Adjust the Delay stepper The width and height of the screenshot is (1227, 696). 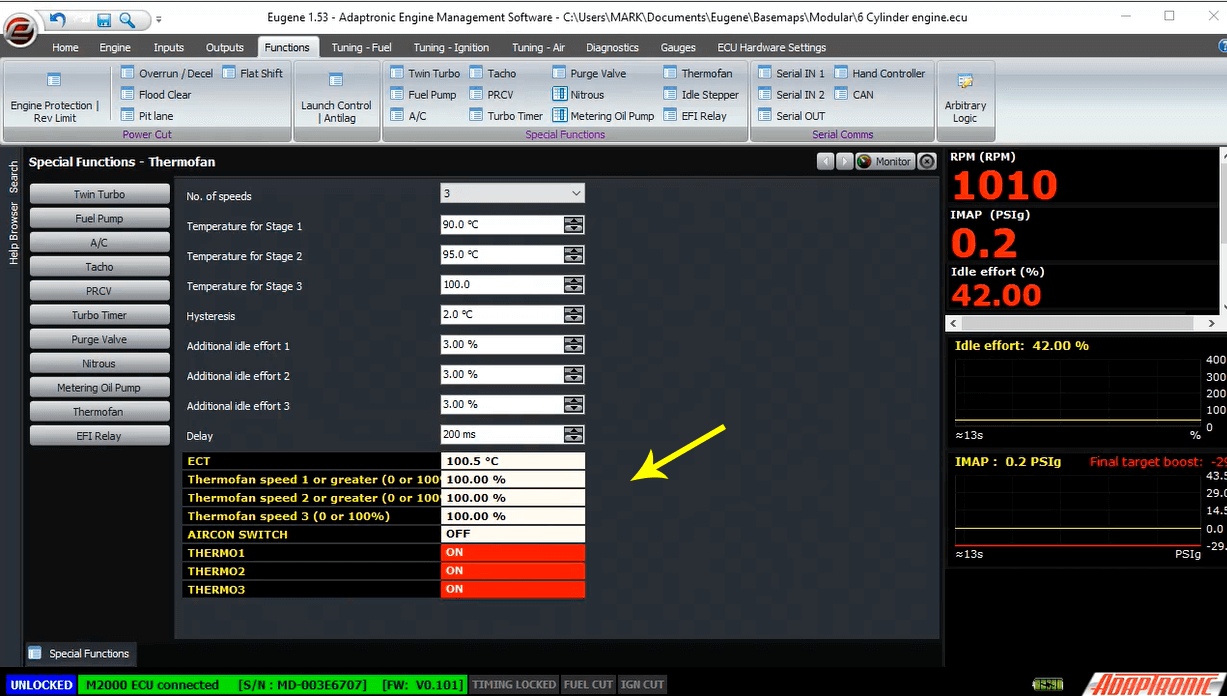[x=573, y=435]
